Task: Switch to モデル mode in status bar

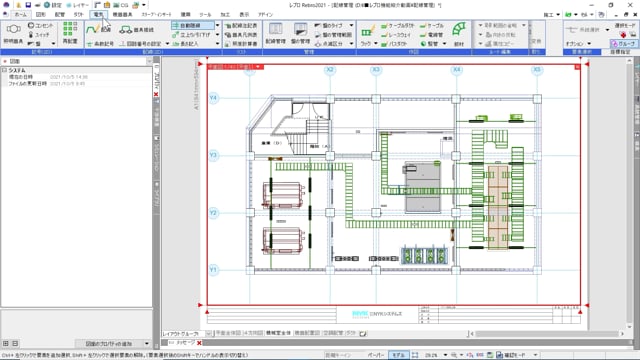Action: (398, 355)
